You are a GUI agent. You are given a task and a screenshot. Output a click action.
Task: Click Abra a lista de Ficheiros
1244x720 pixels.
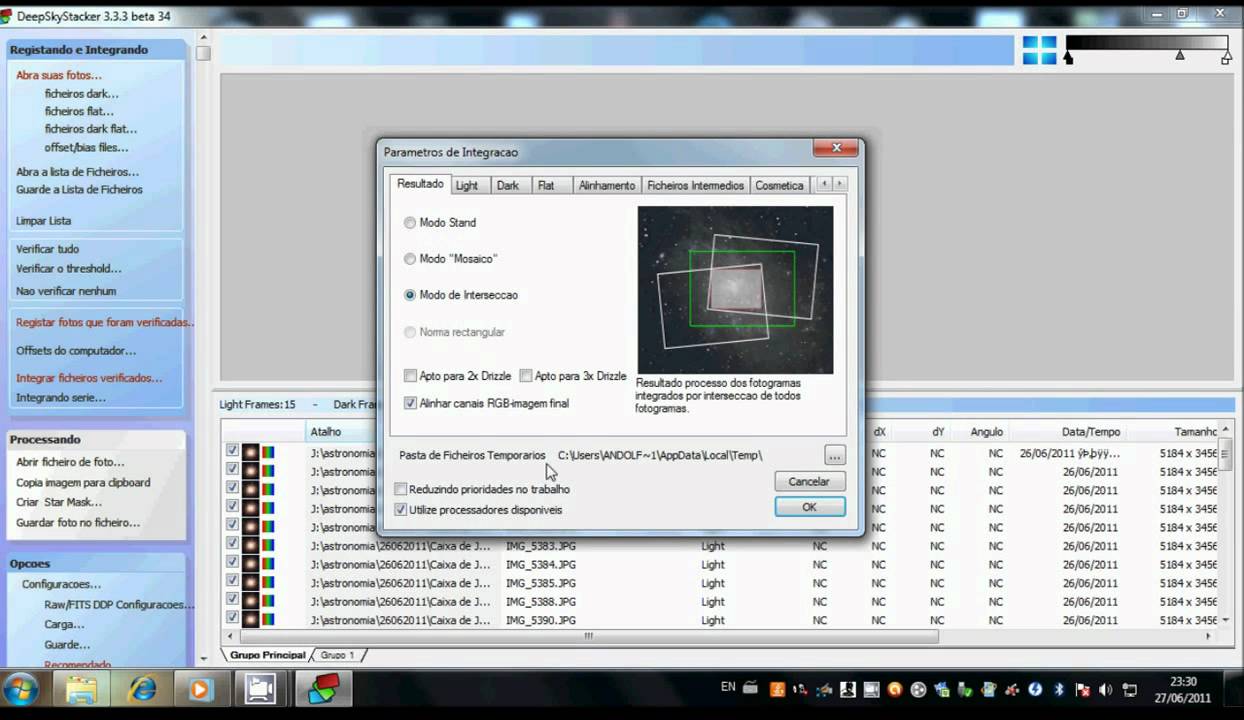coord(77,172)
